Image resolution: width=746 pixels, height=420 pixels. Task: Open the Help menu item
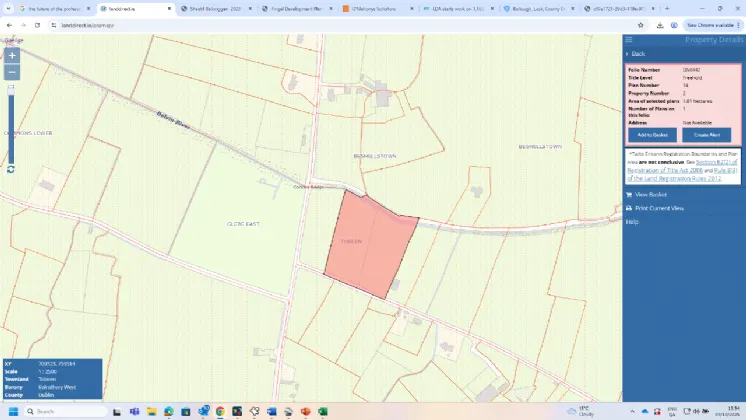pyautogui.click(x=632, y=221)
